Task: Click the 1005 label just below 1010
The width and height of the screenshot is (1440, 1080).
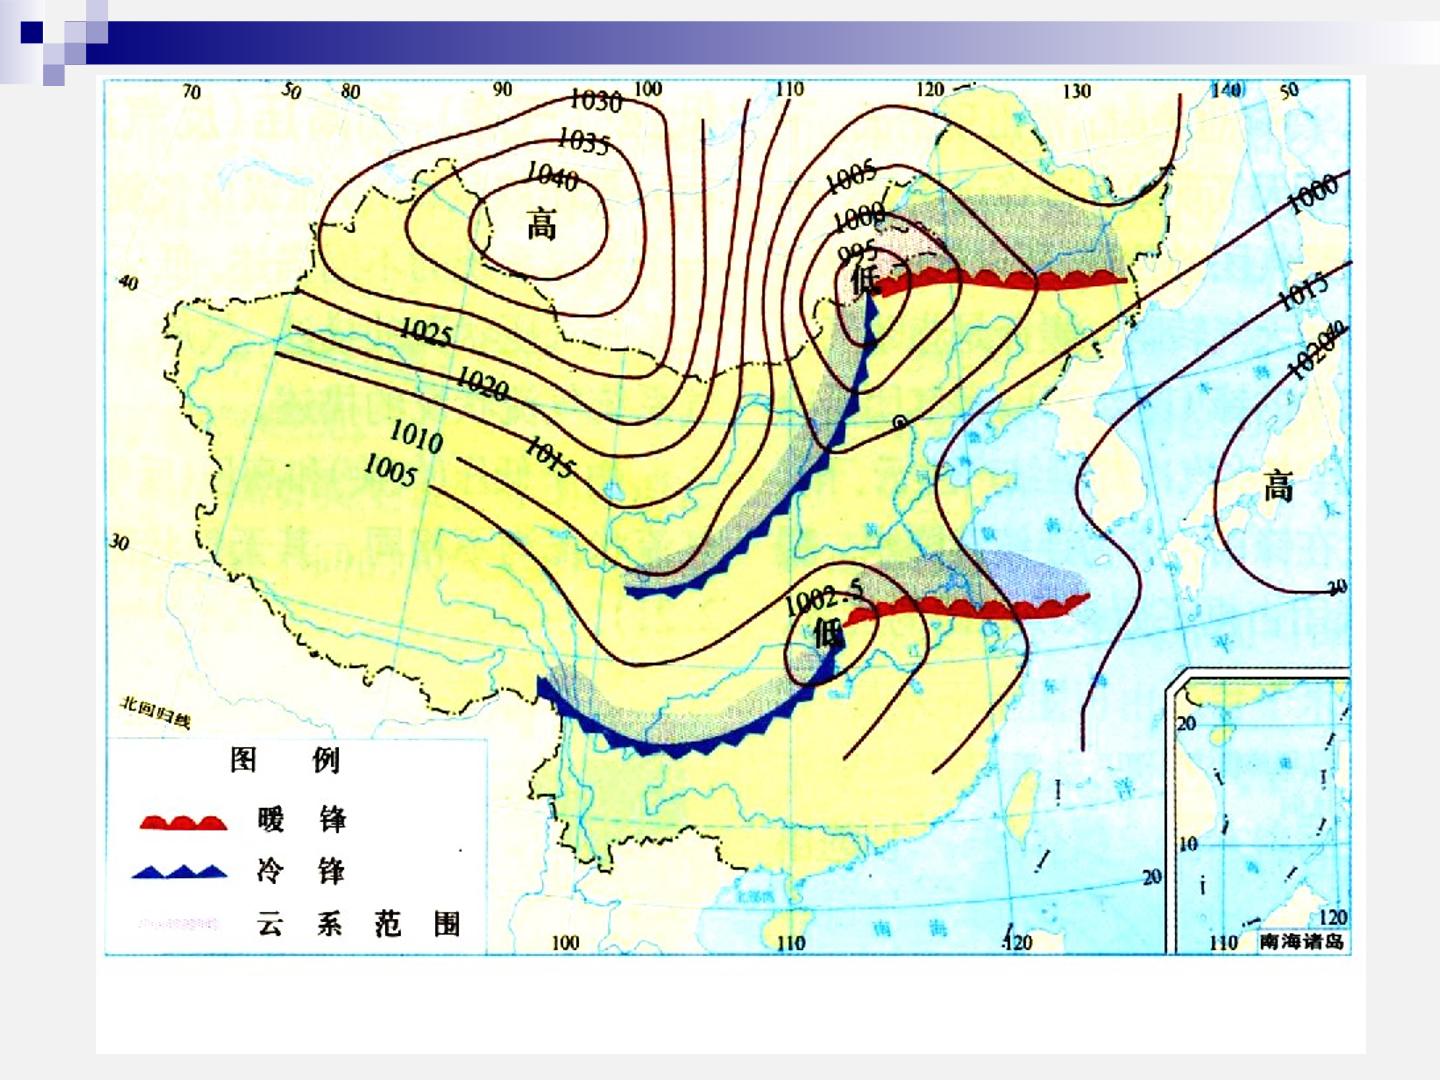Action: [x=389, y=470]
